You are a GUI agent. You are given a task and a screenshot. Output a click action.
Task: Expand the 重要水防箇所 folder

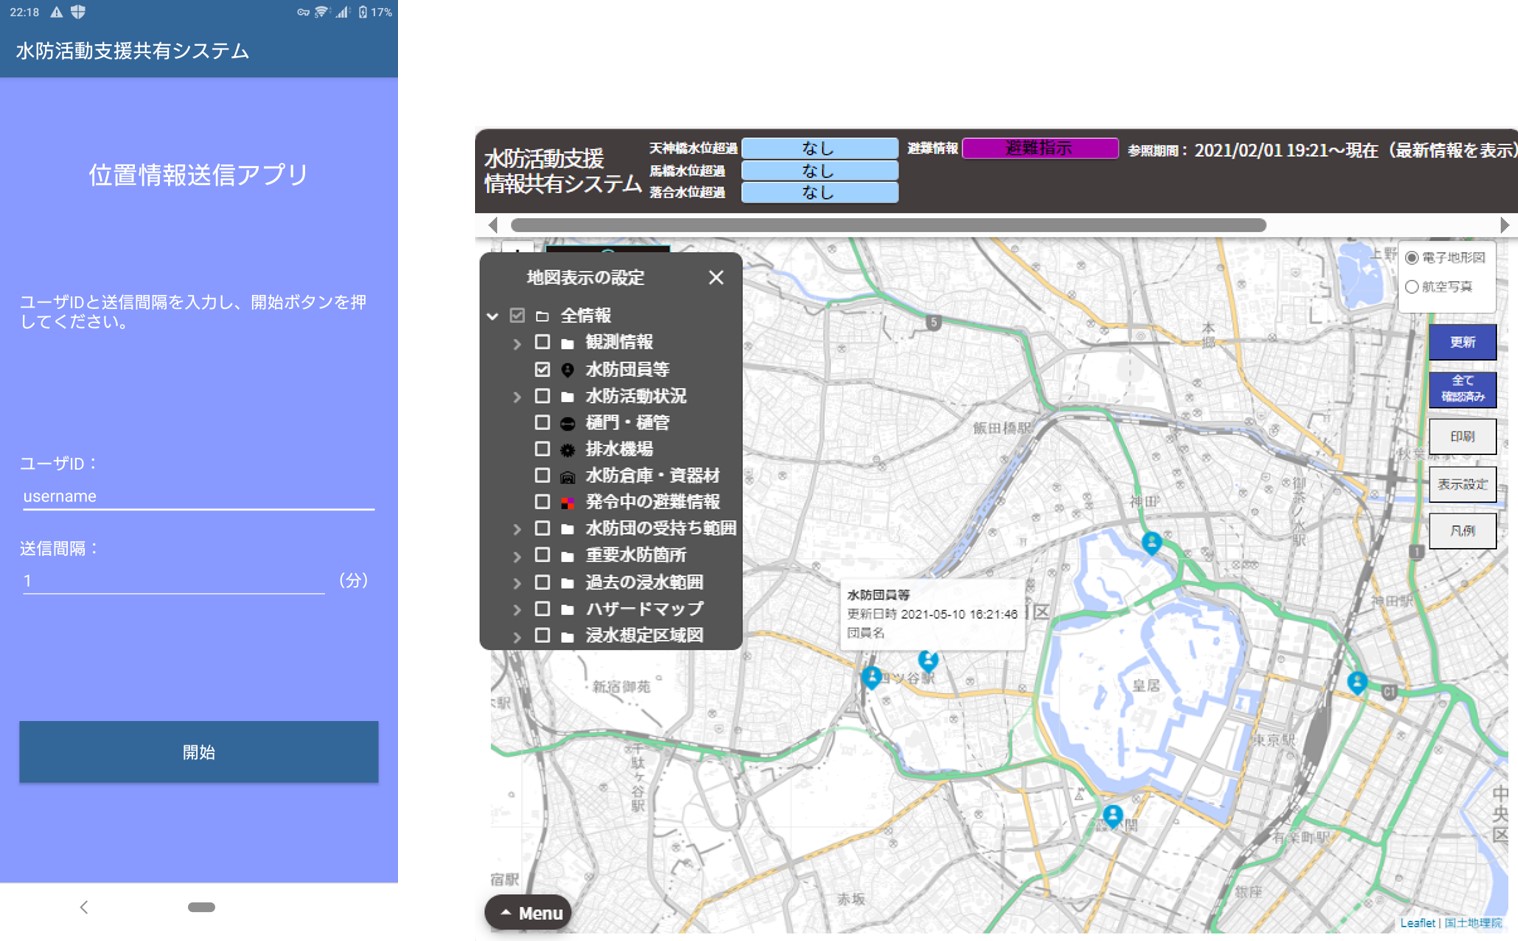coord(517,556)
